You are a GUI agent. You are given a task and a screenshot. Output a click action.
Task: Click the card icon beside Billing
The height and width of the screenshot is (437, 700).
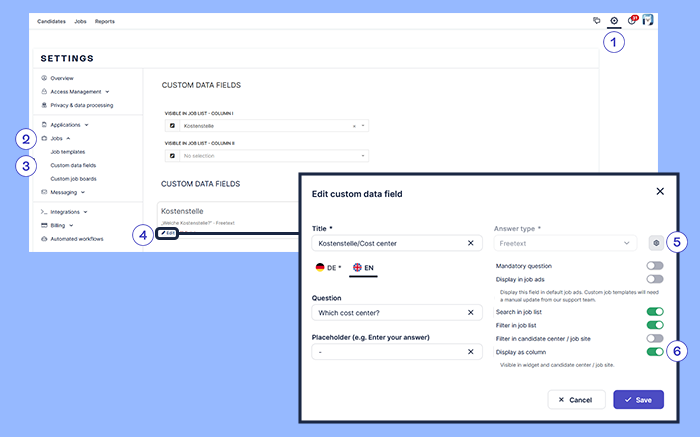tap(44, 225)
